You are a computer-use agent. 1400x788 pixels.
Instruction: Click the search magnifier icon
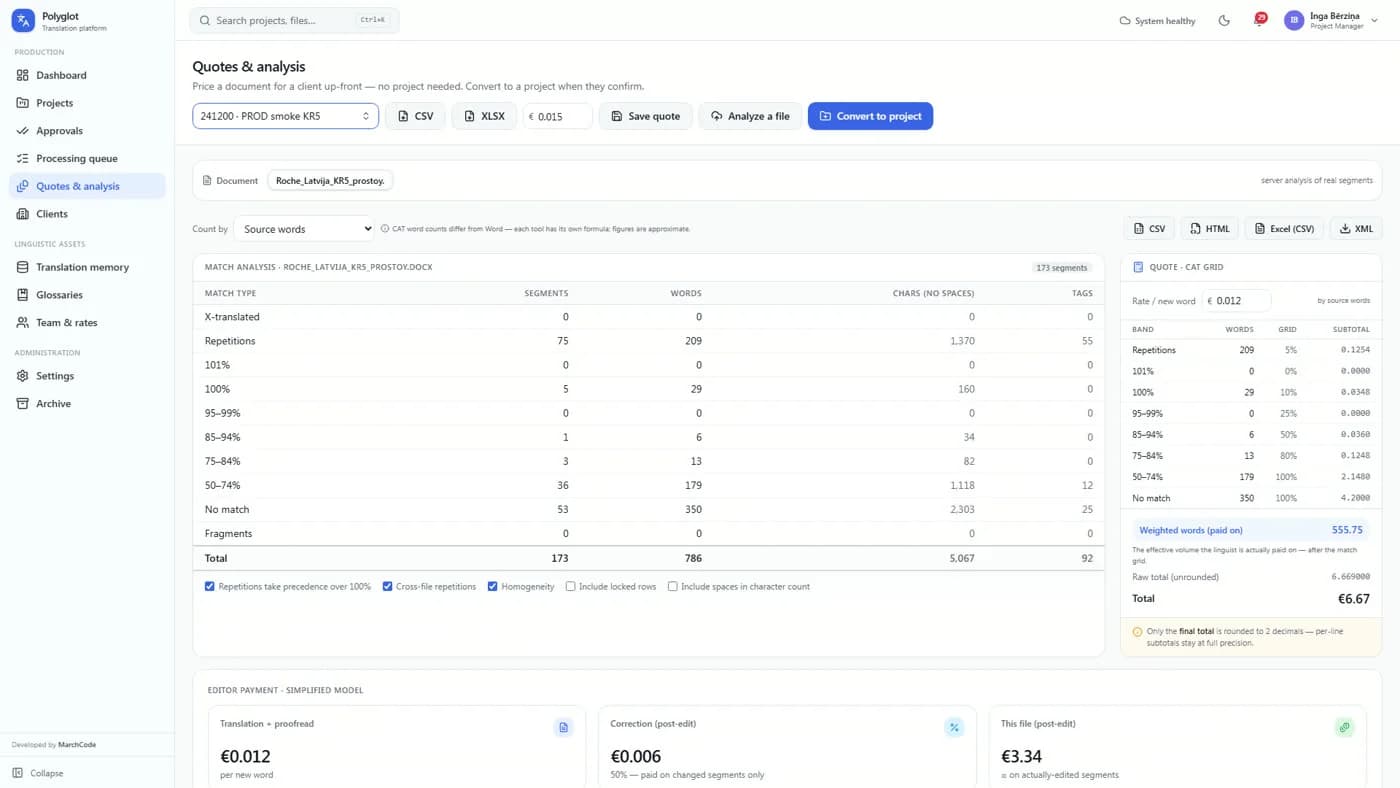coord(205,20)
